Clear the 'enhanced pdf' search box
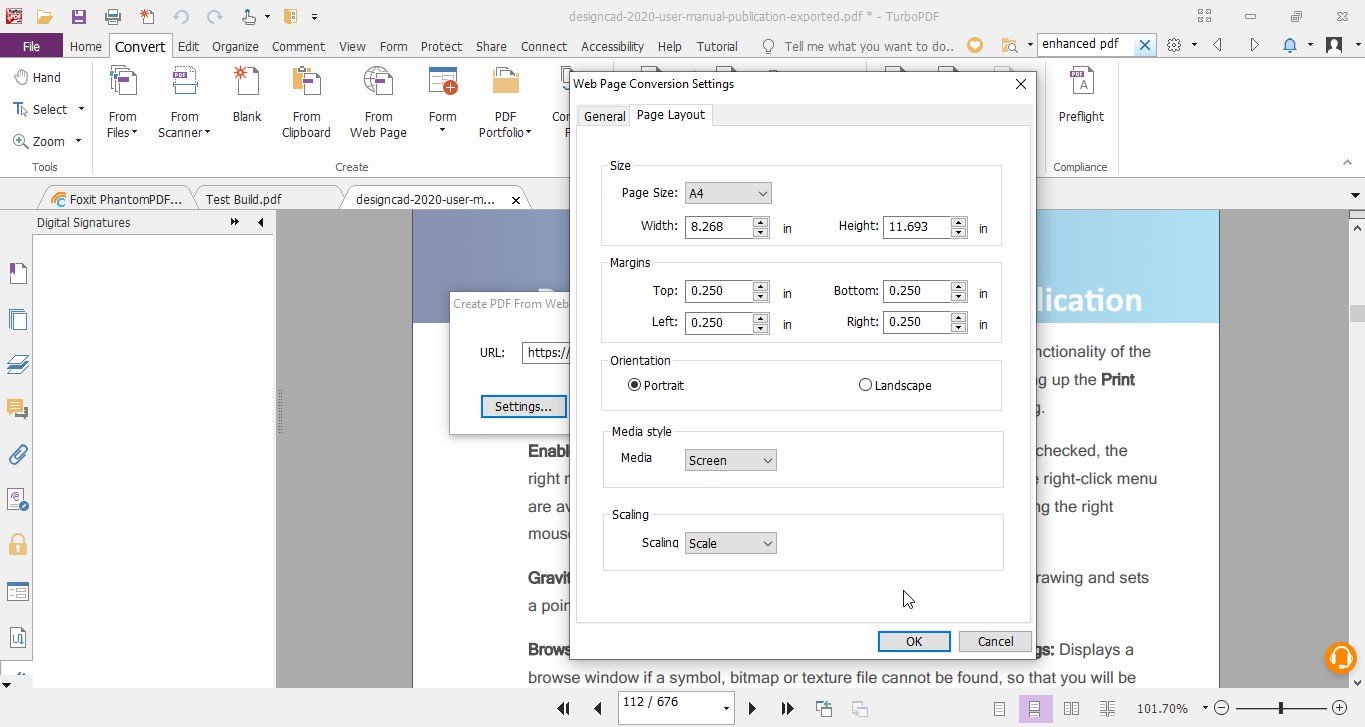Image resolution: width=1365 pixels, height=727 pixels. tap(1146, 45)
